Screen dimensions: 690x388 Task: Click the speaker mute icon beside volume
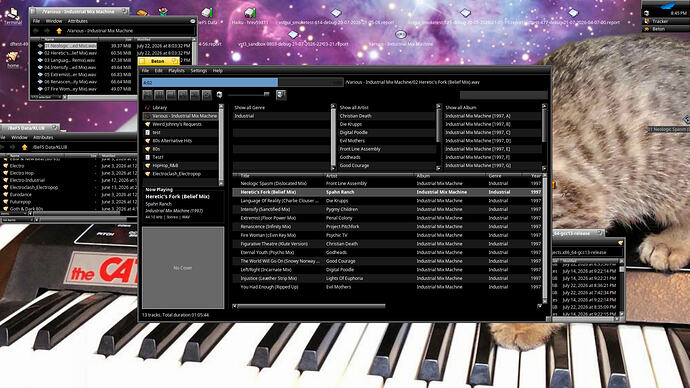pos(219,95)
